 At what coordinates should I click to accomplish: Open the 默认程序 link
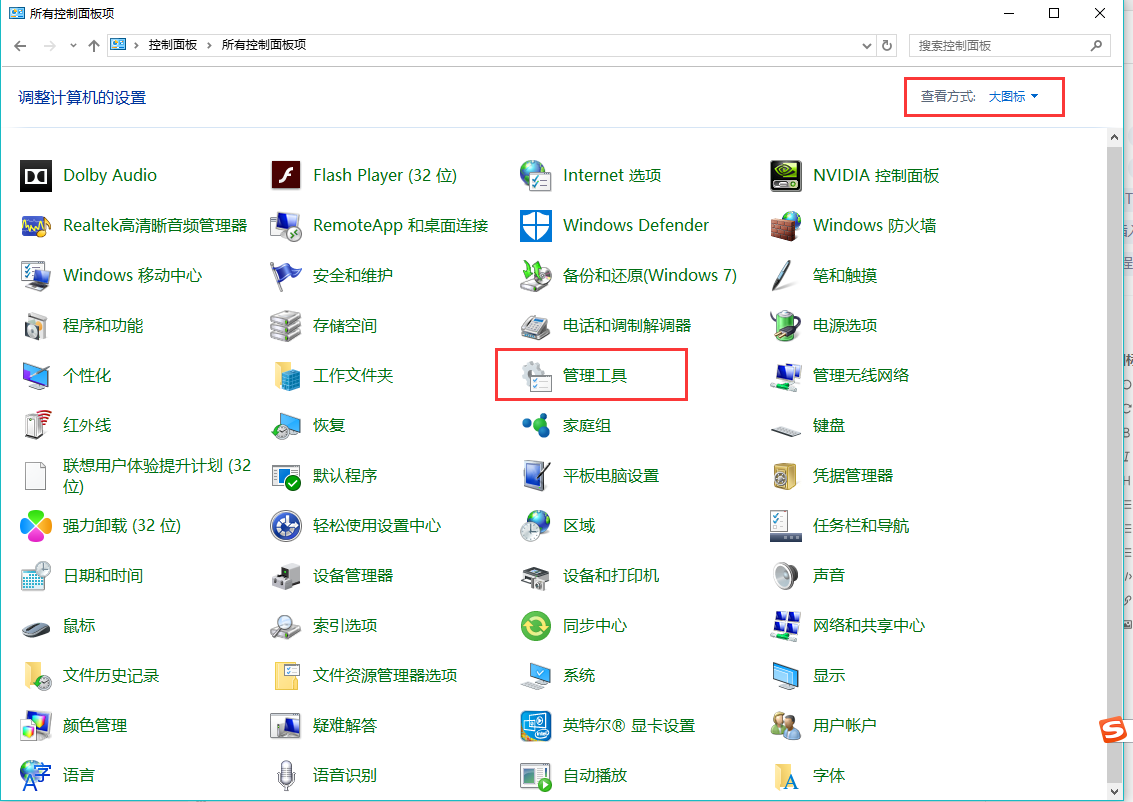pos(345,476)
